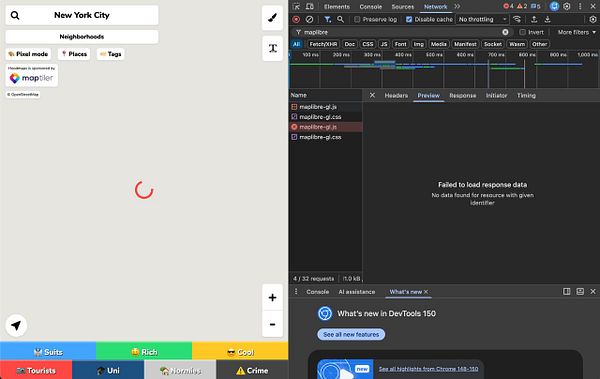Clear the network log
This screenshot has width=600, height=379.
(310, 19)
